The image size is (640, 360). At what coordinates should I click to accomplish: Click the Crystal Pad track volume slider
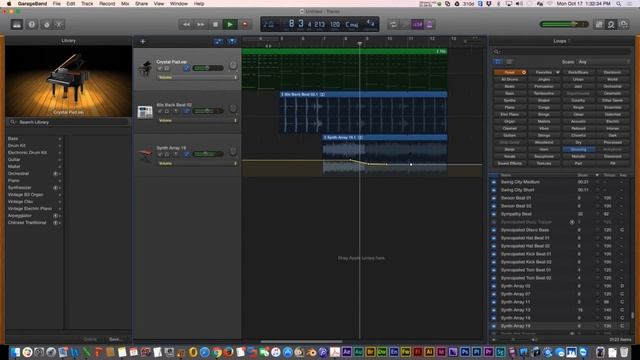coord(208,68)
